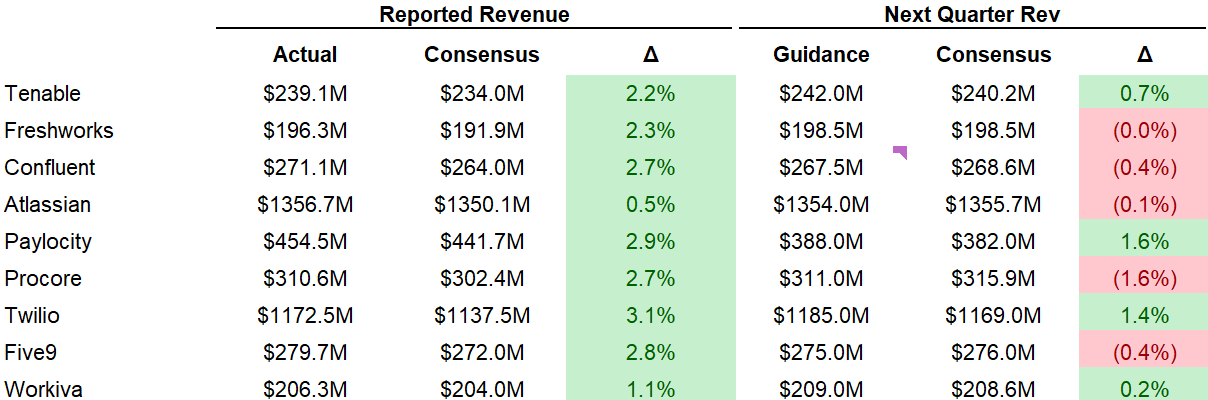Click Freshworks (0.0%) delta cell
The image size is (1208, 400).
pyautogui.click(x=1144, y=131)
